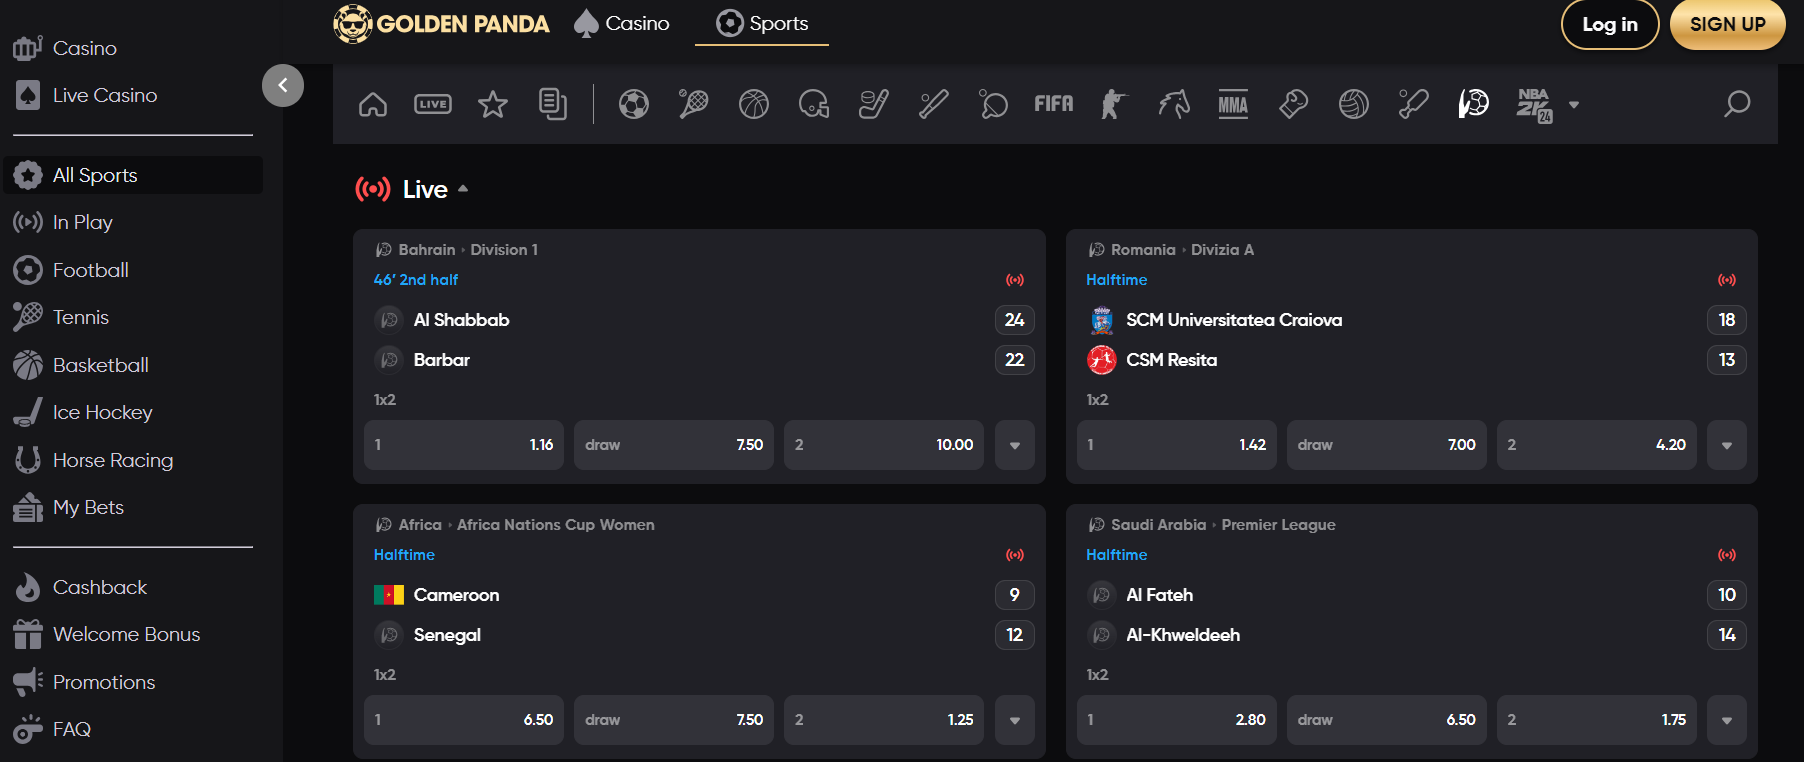This screenshot has width=1804, height=762.
Task: Bet on Al-Khweldeeh at 1.75
Action: tap(1597, 720)
